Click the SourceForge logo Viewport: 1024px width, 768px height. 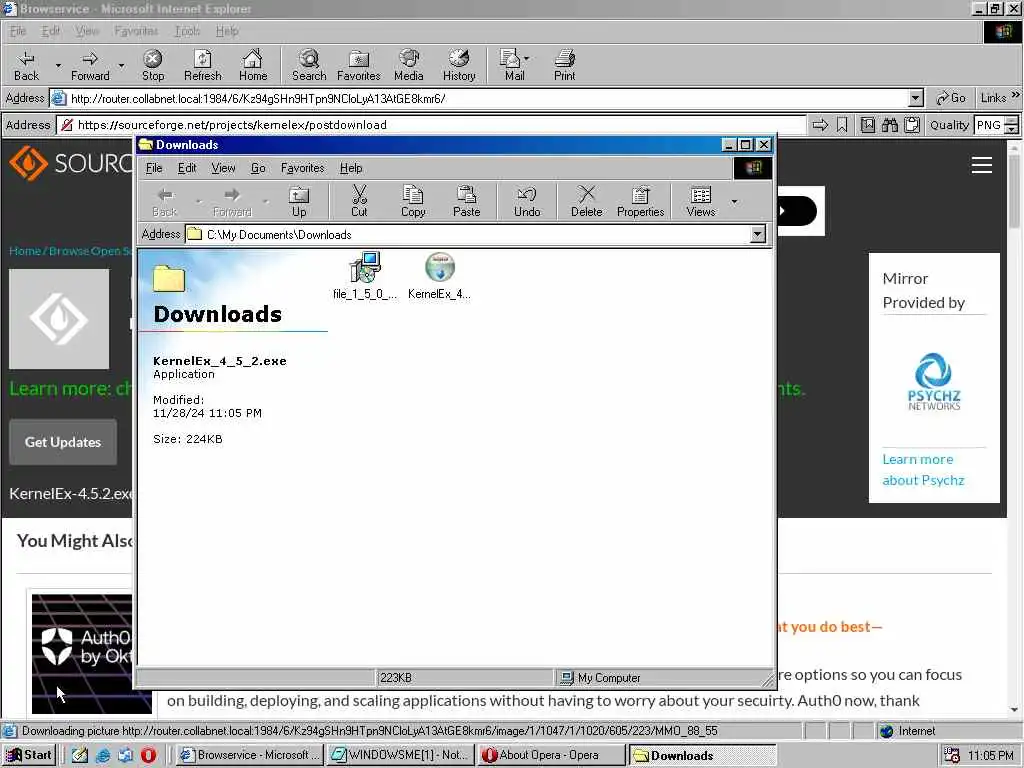coord(71,163)
